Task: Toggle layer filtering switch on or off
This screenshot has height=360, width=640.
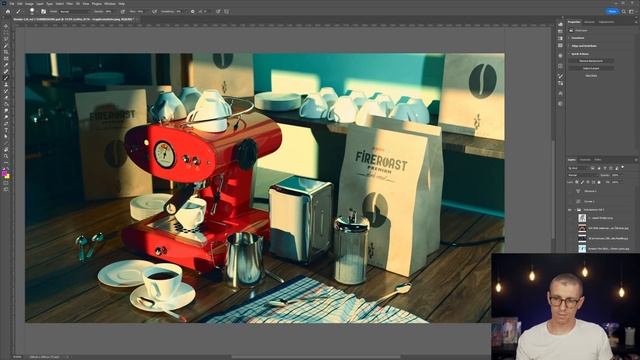Action: pos(622,167)
